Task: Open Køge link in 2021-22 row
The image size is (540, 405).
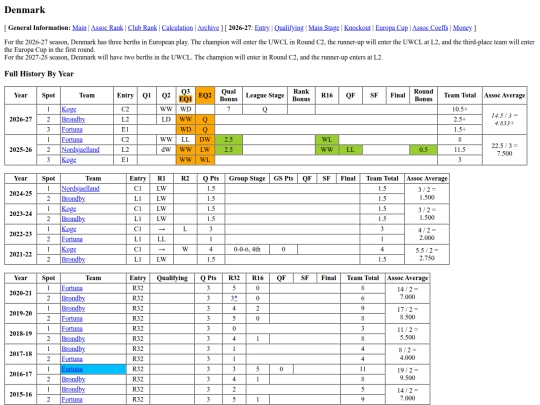Action: (69, 249)
